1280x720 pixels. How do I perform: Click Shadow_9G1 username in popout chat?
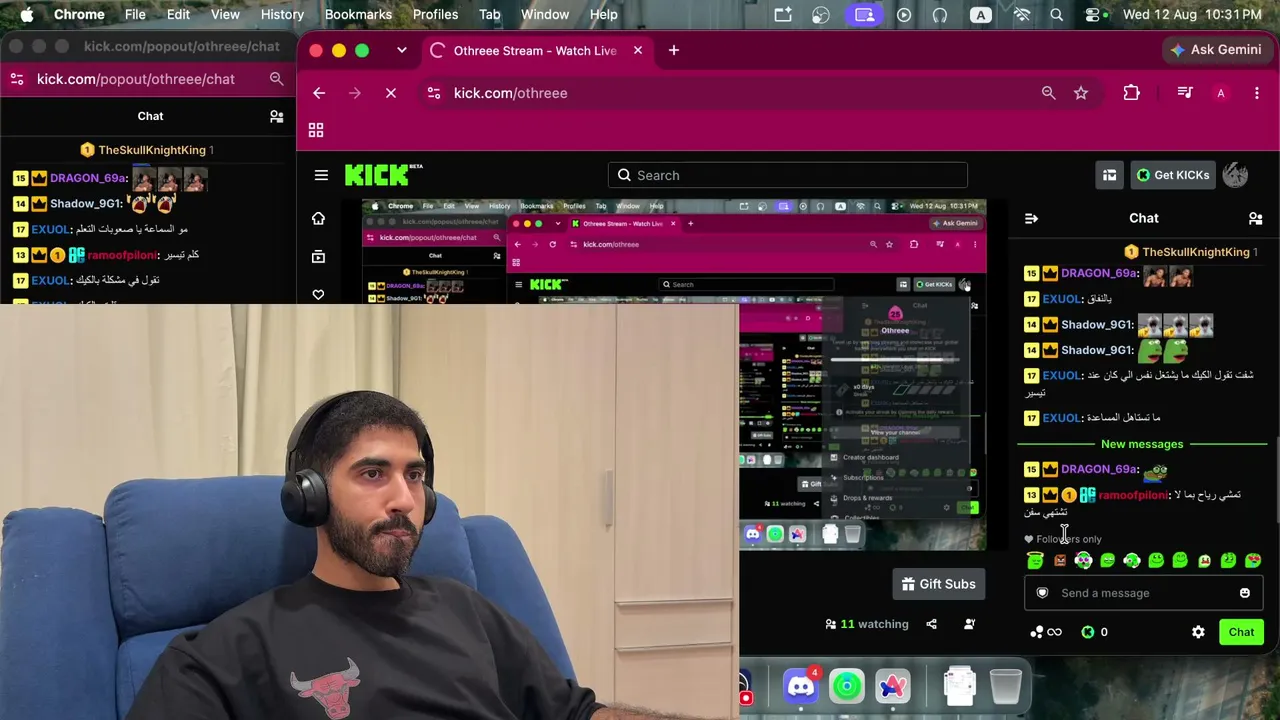86,203
